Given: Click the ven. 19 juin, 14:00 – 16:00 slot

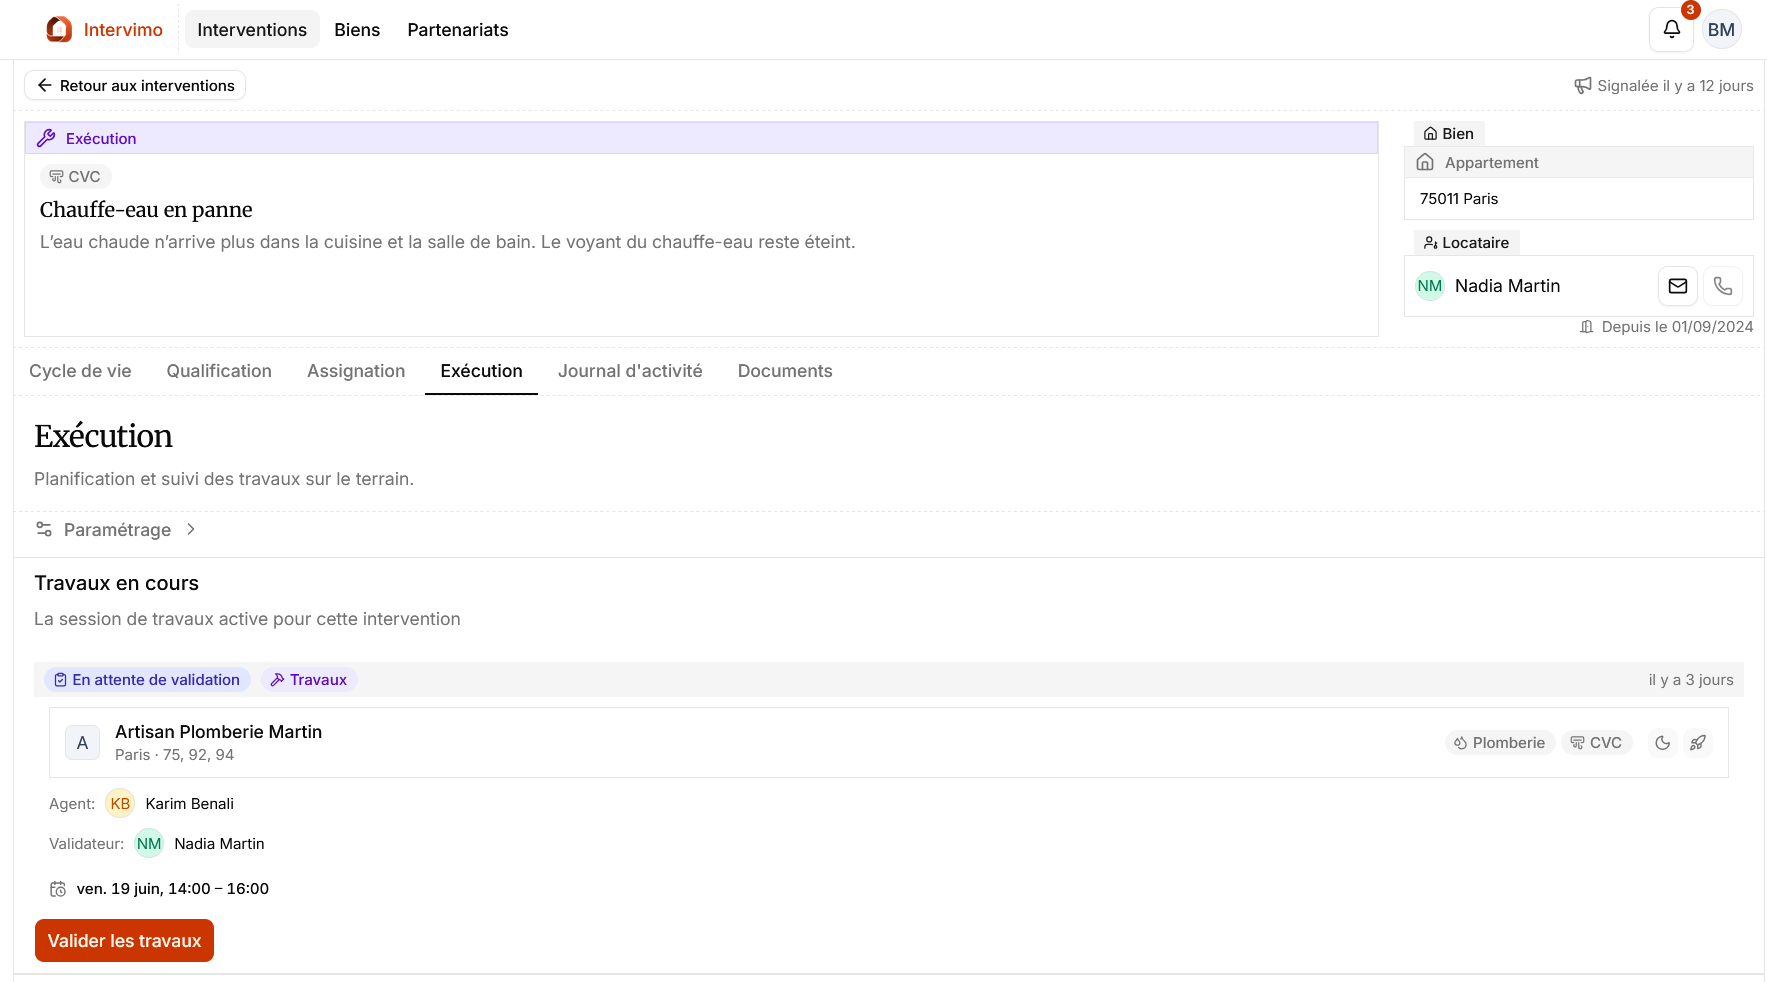Looking at the screenshot, I should [173, 889].
